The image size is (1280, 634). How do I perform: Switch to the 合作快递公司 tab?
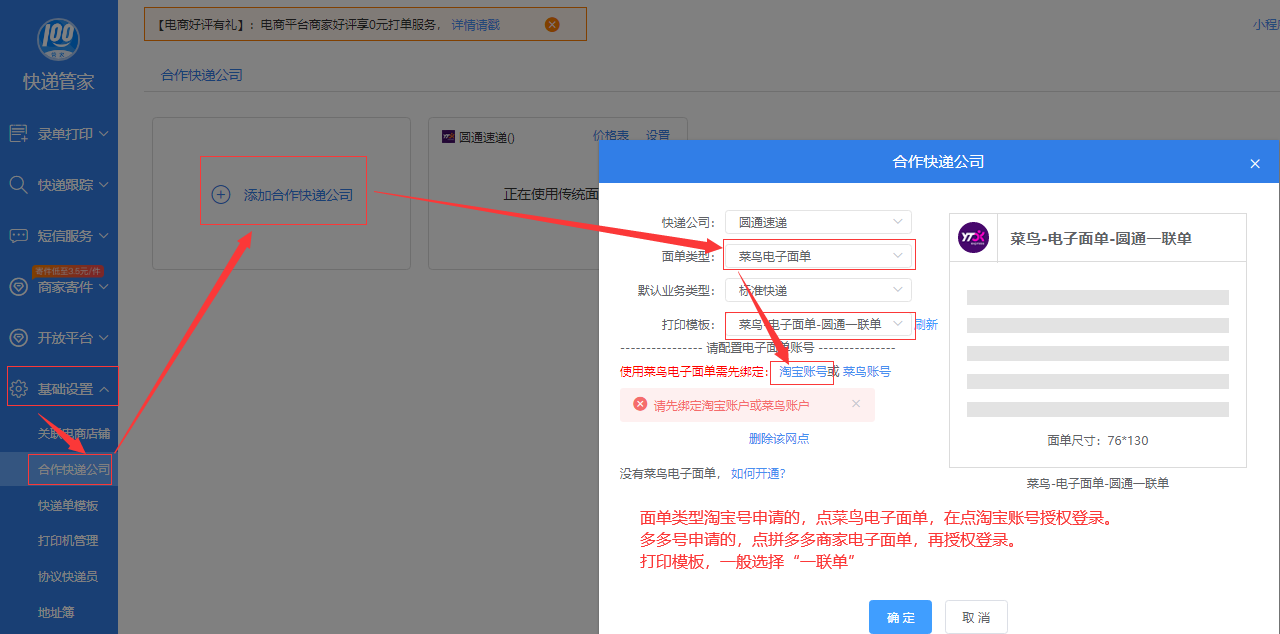[202, 75]
